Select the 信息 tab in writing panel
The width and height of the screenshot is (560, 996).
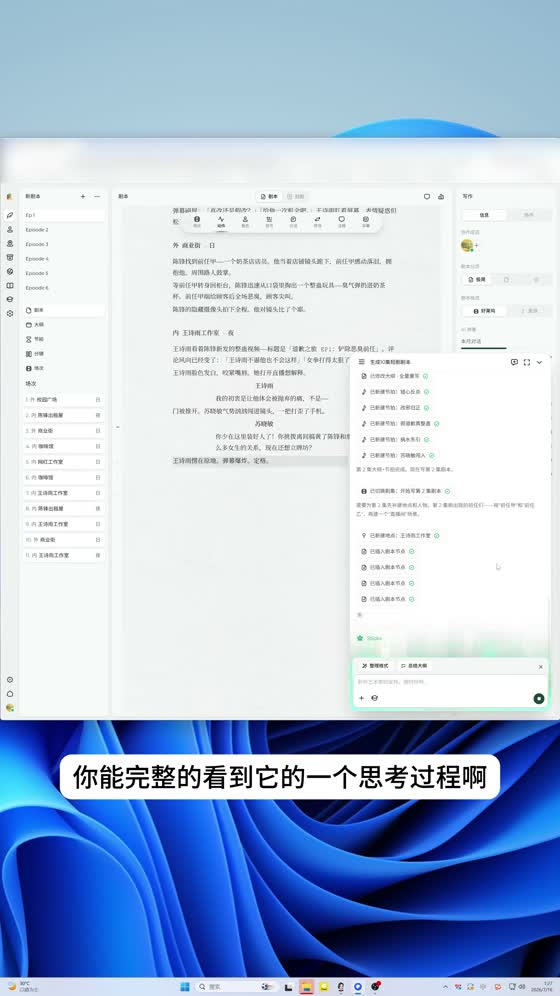coord(484,215)
